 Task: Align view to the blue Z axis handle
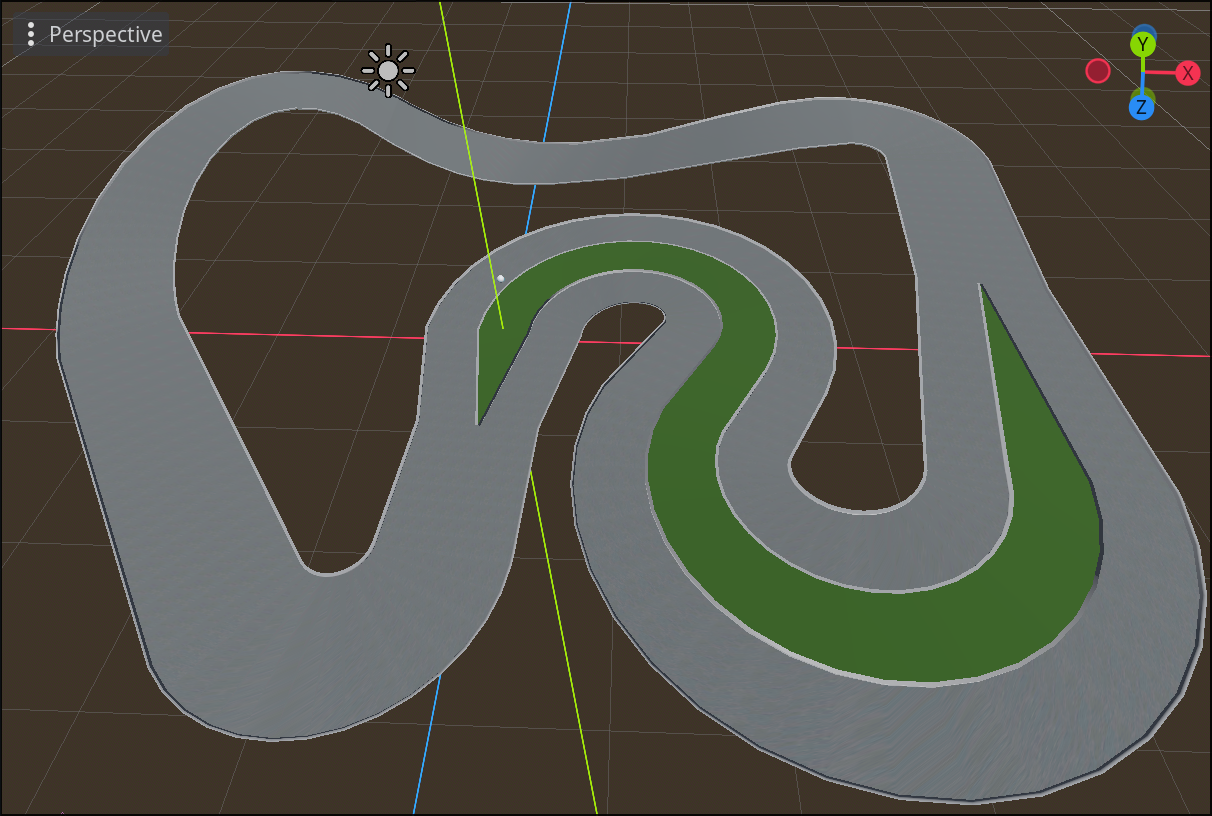(x=1141, y=107)
